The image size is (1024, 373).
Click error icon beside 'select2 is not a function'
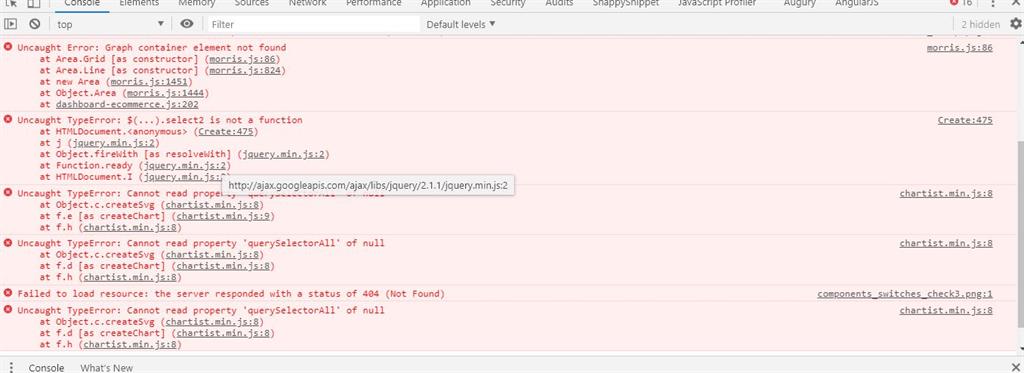pos(8,120)
